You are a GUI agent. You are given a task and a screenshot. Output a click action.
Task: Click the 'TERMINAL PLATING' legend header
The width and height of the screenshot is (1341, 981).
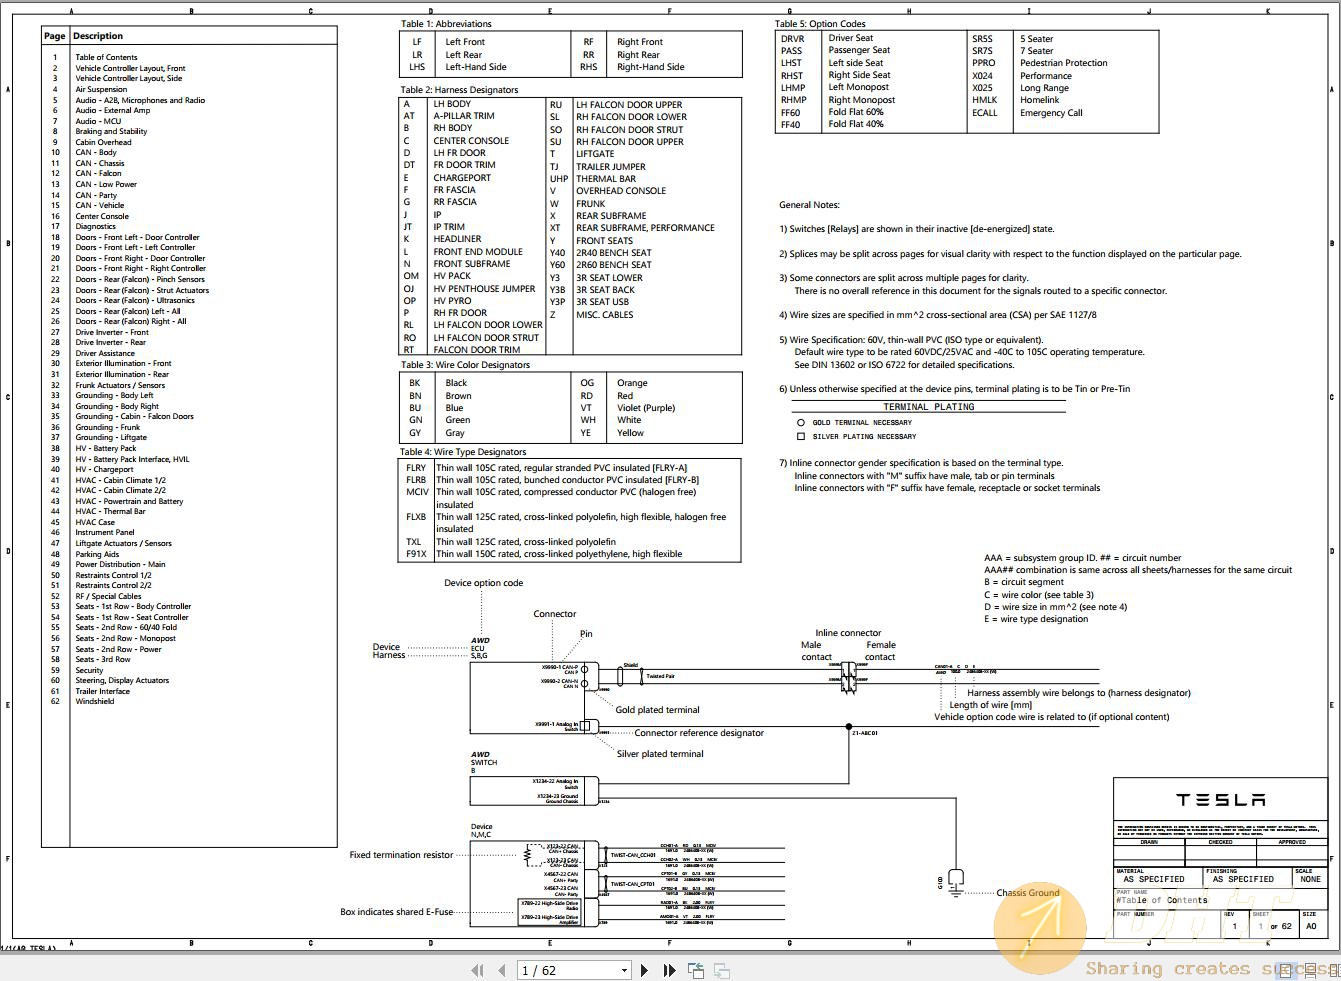929,407
